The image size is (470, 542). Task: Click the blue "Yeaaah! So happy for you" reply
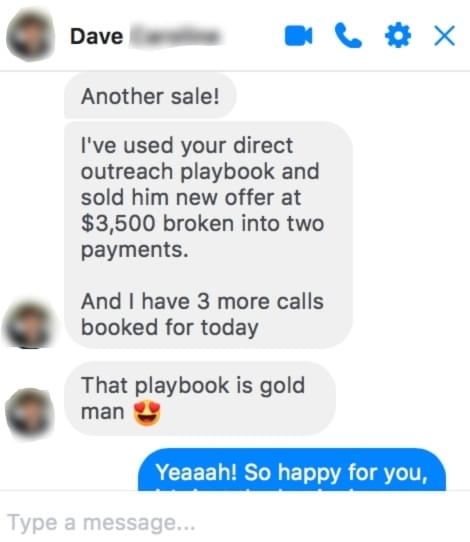pyautogui.click(x=292, y=471)
